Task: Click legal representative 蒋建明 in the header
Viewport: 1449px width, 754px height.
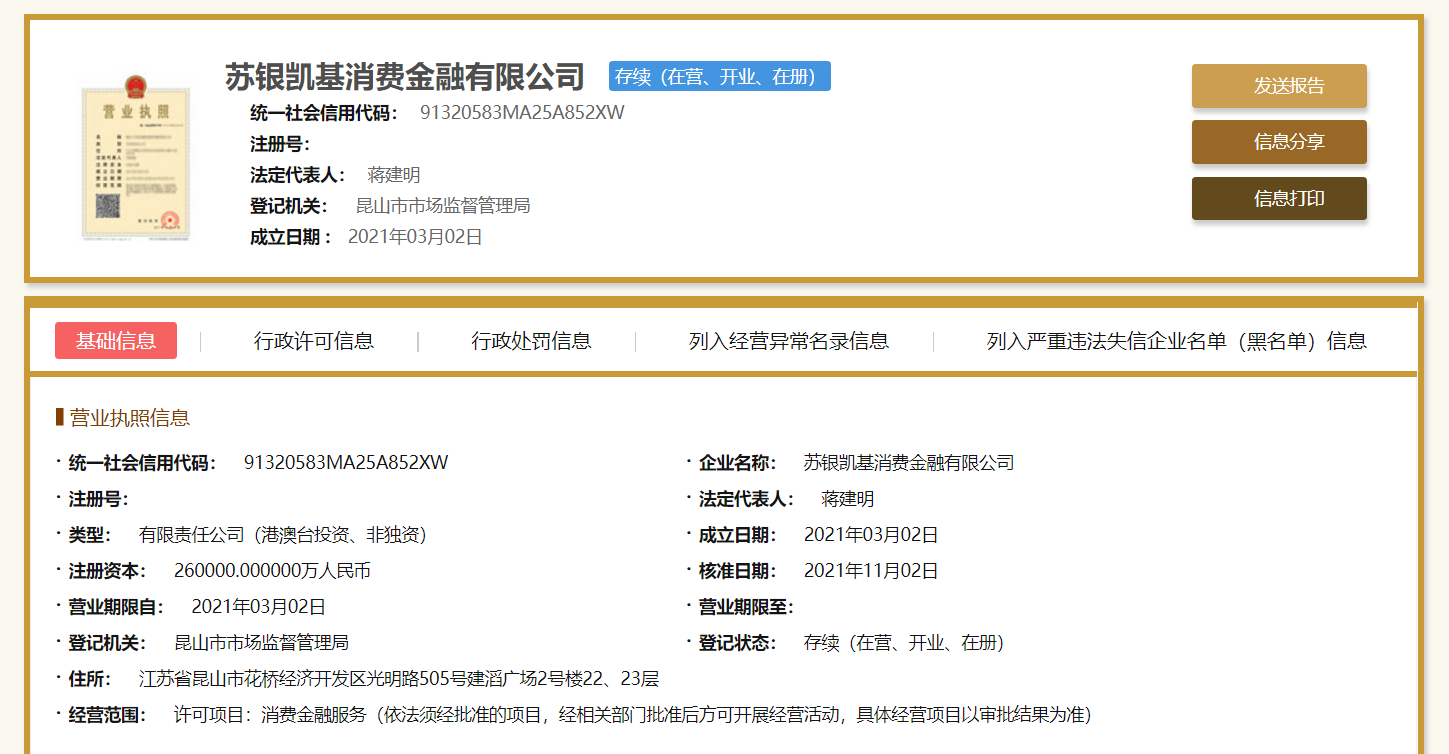Action: pyautogui.click(x=394, y=175)
